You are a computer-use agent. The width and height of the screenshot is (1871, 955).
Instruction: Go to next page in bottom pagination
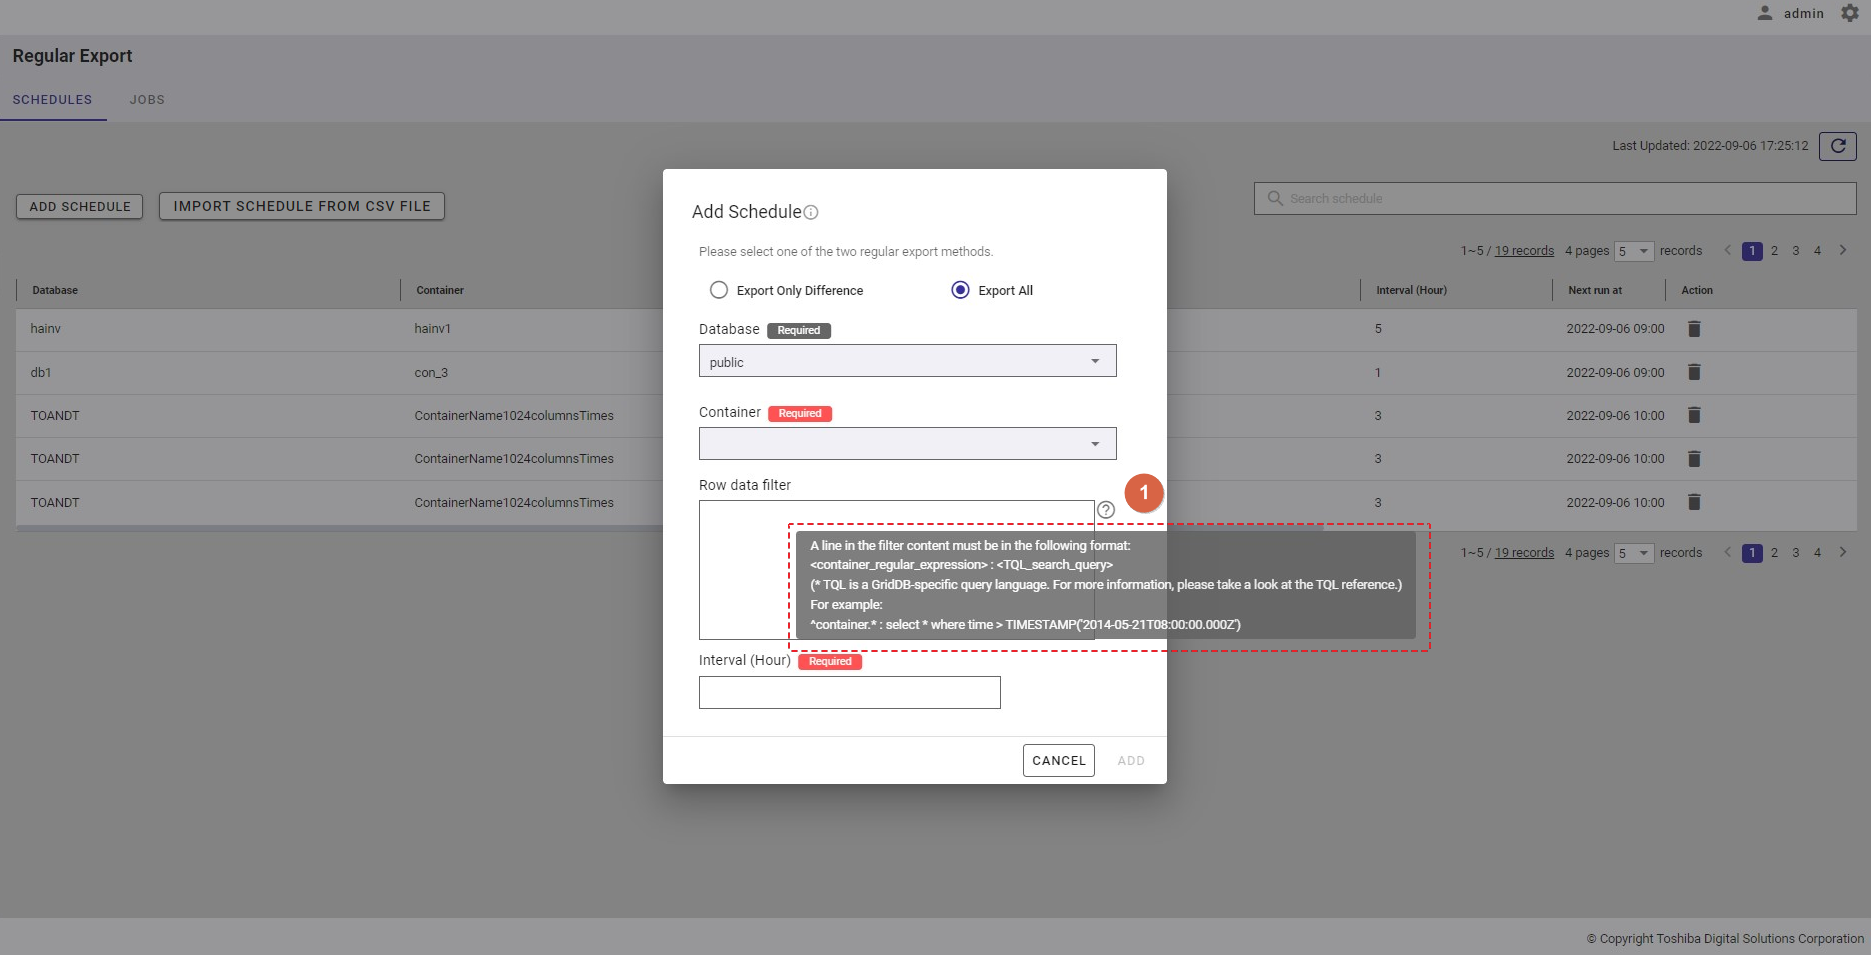[1843, 552]
